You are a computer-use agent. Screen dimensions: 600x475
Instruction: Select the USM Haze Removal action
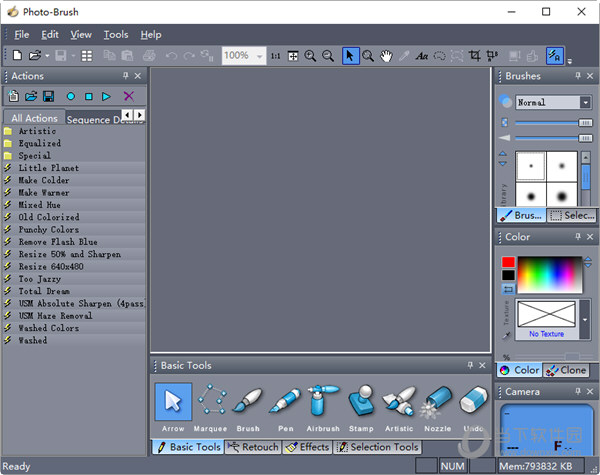coord(73,315)
